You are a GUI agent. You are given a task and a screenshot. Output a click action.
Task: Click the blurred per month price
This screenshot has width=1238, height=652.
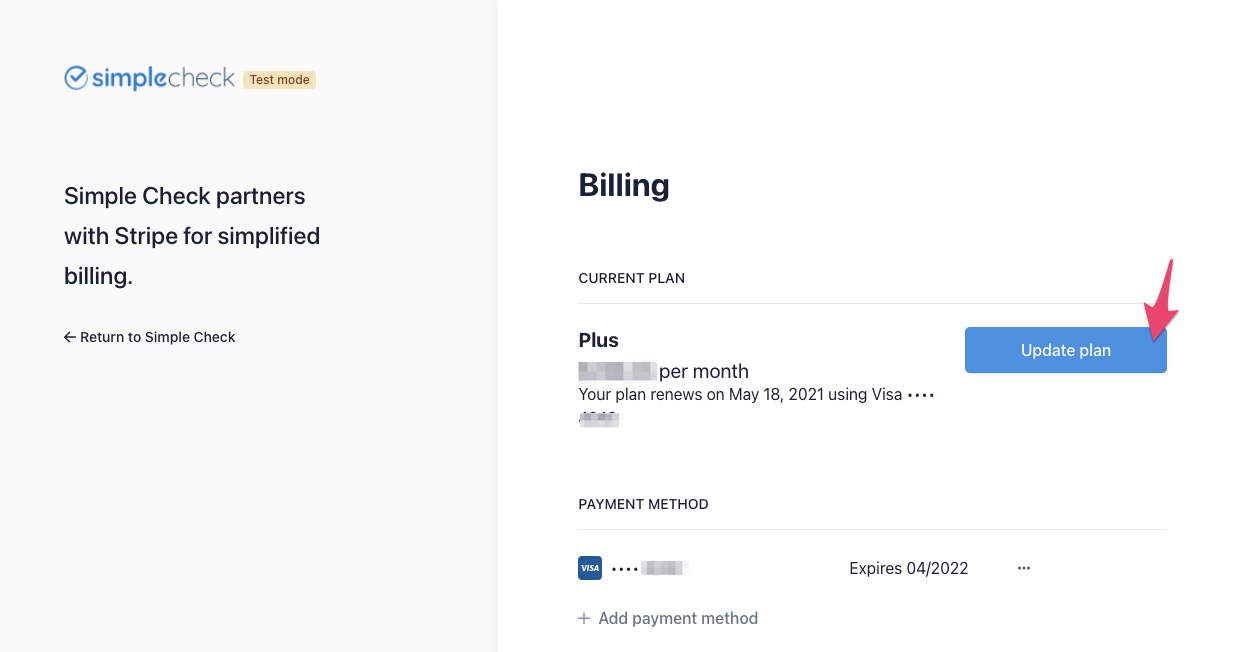click(617, 372)
